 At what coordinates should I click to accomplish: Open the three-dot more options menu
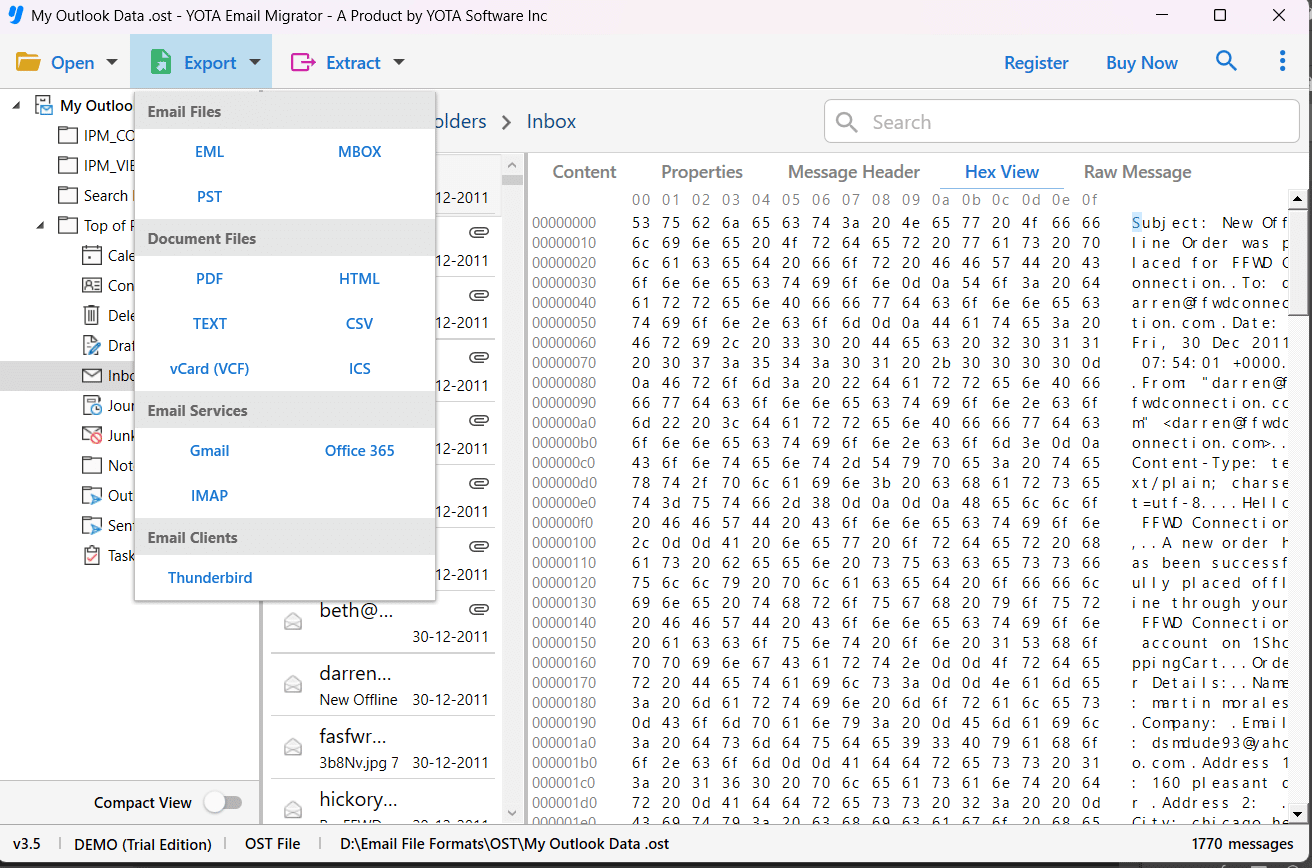coord(1282,61)
